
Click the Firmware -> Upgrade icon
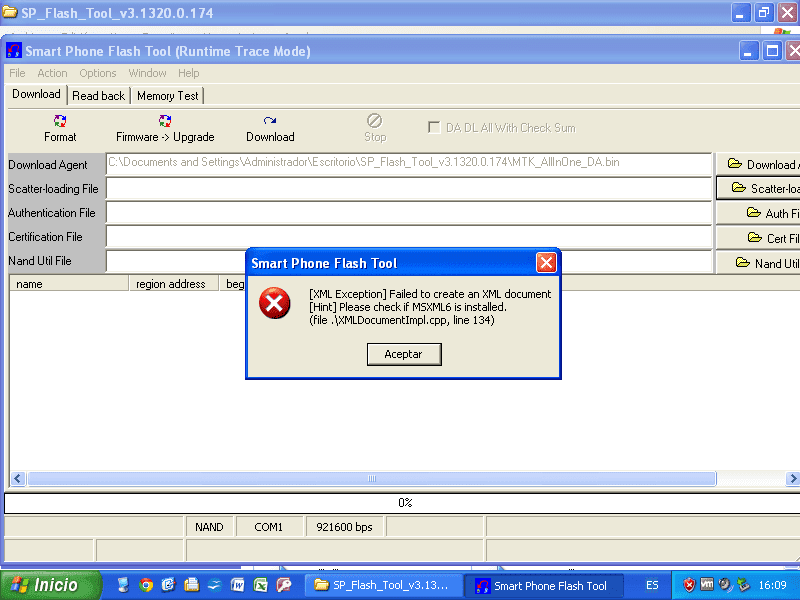pos(165,120)
